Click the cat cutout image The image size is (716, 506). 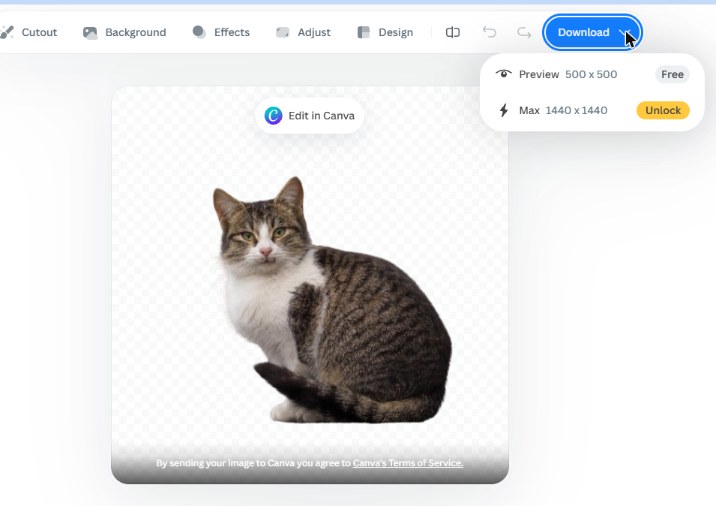(332, 301)
